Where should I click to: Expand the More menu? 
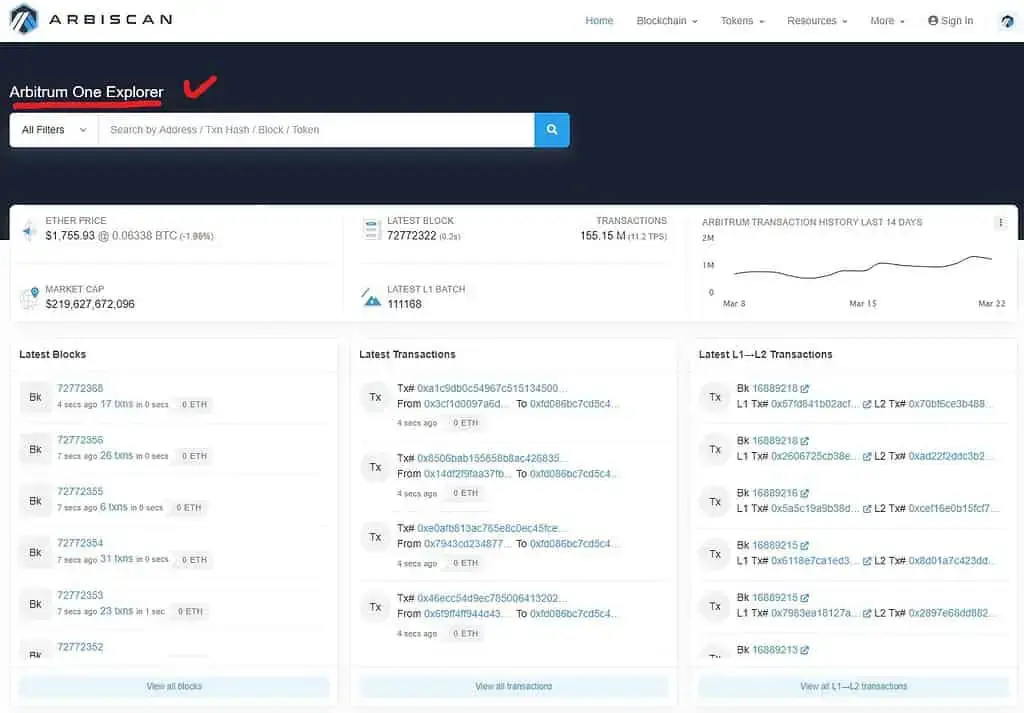pos(888,21)
